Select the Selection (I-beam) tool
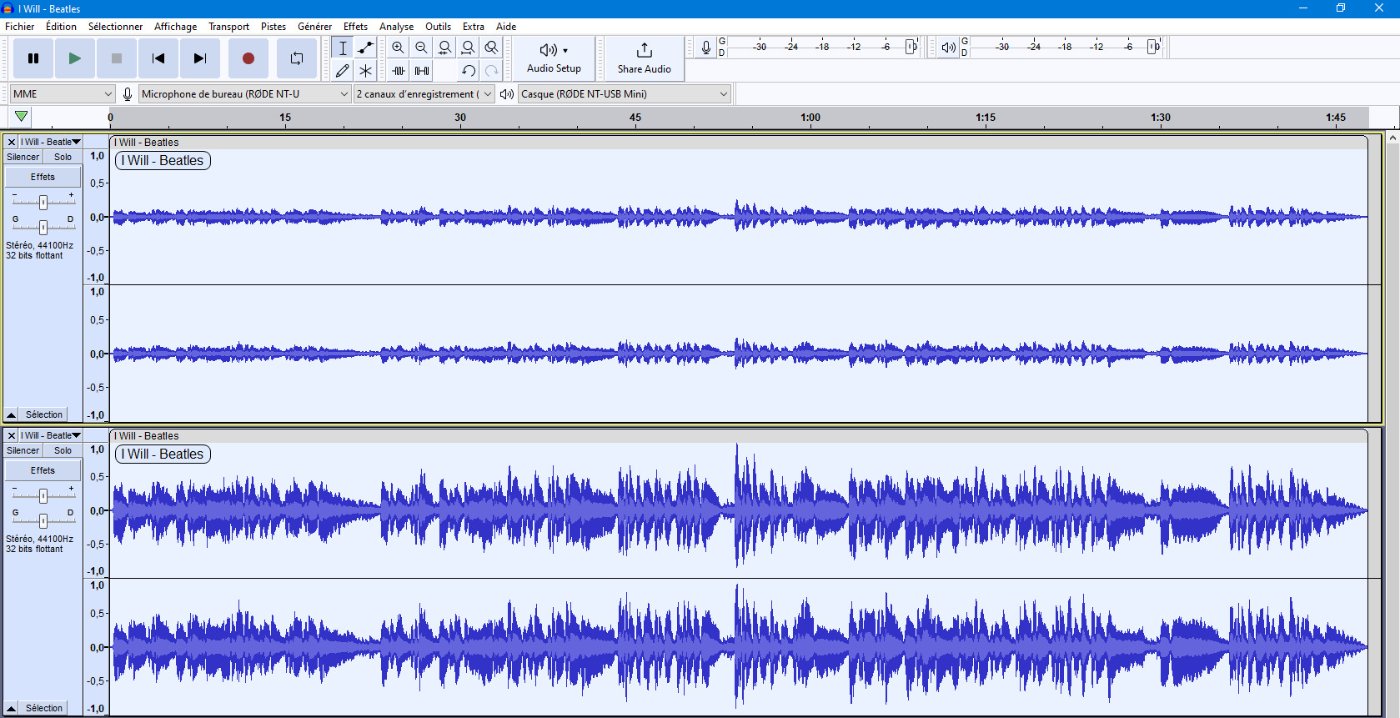Image resolution: width=1400 pixels, height=718 pixels. (x=343, y=48)
